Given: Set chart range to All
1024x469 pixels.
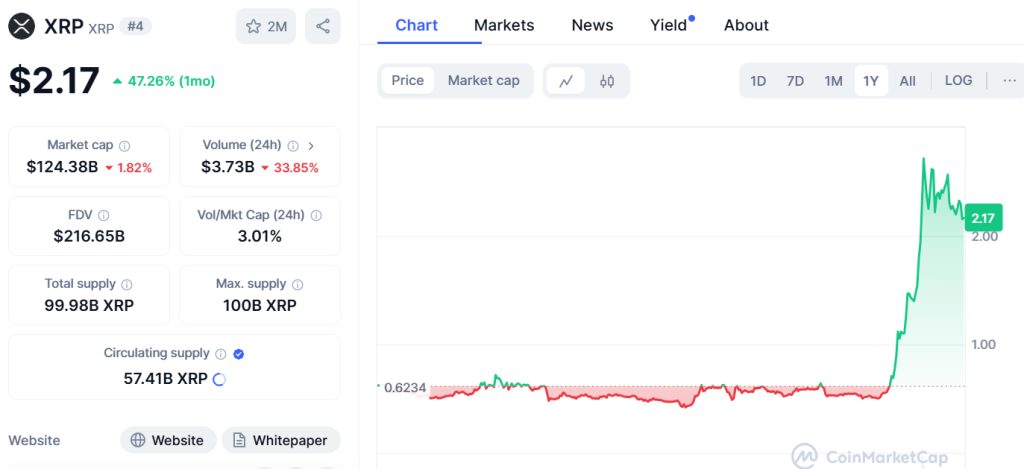Looking at the screenshot, I should [x=908, y=81].
